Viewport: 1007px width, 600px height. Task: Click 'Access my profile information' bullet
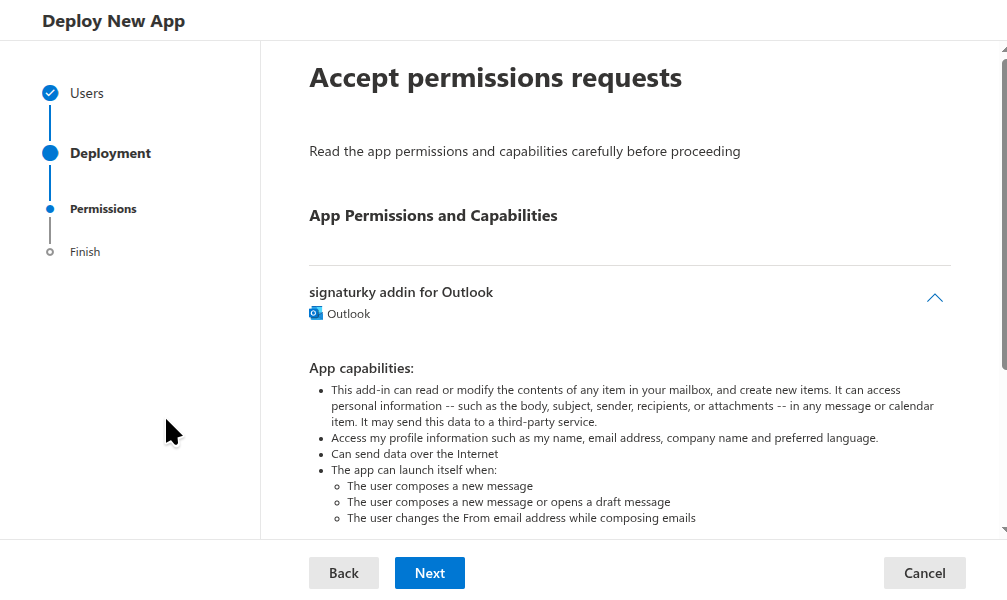click(x=604, y=438)
